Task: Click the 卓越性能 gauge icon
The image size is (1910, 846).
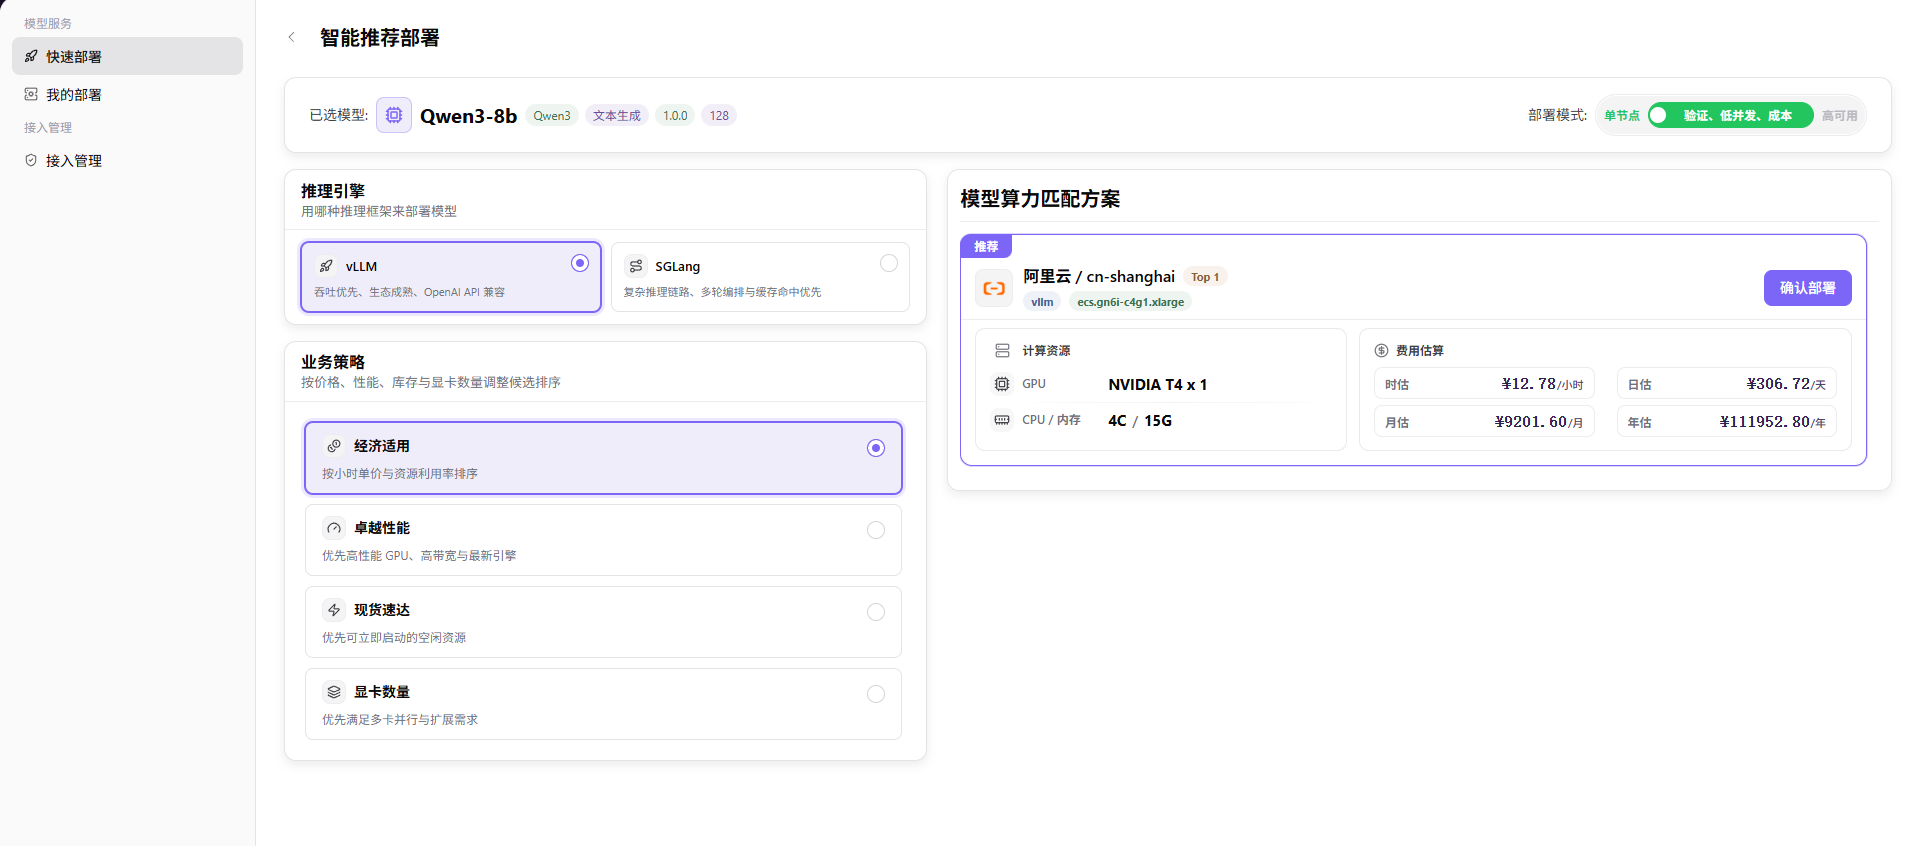Action: (x=334, y=528)
